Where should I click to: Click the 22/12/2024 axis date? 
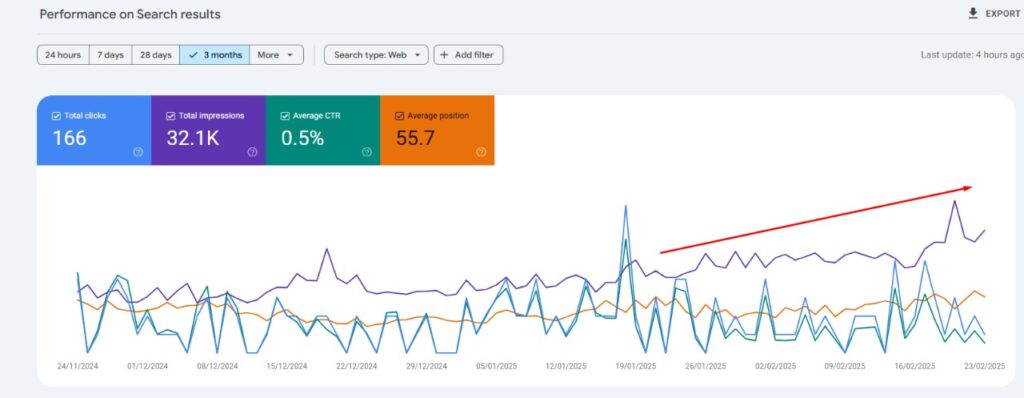pyautogui.click(x=357, y=366)
